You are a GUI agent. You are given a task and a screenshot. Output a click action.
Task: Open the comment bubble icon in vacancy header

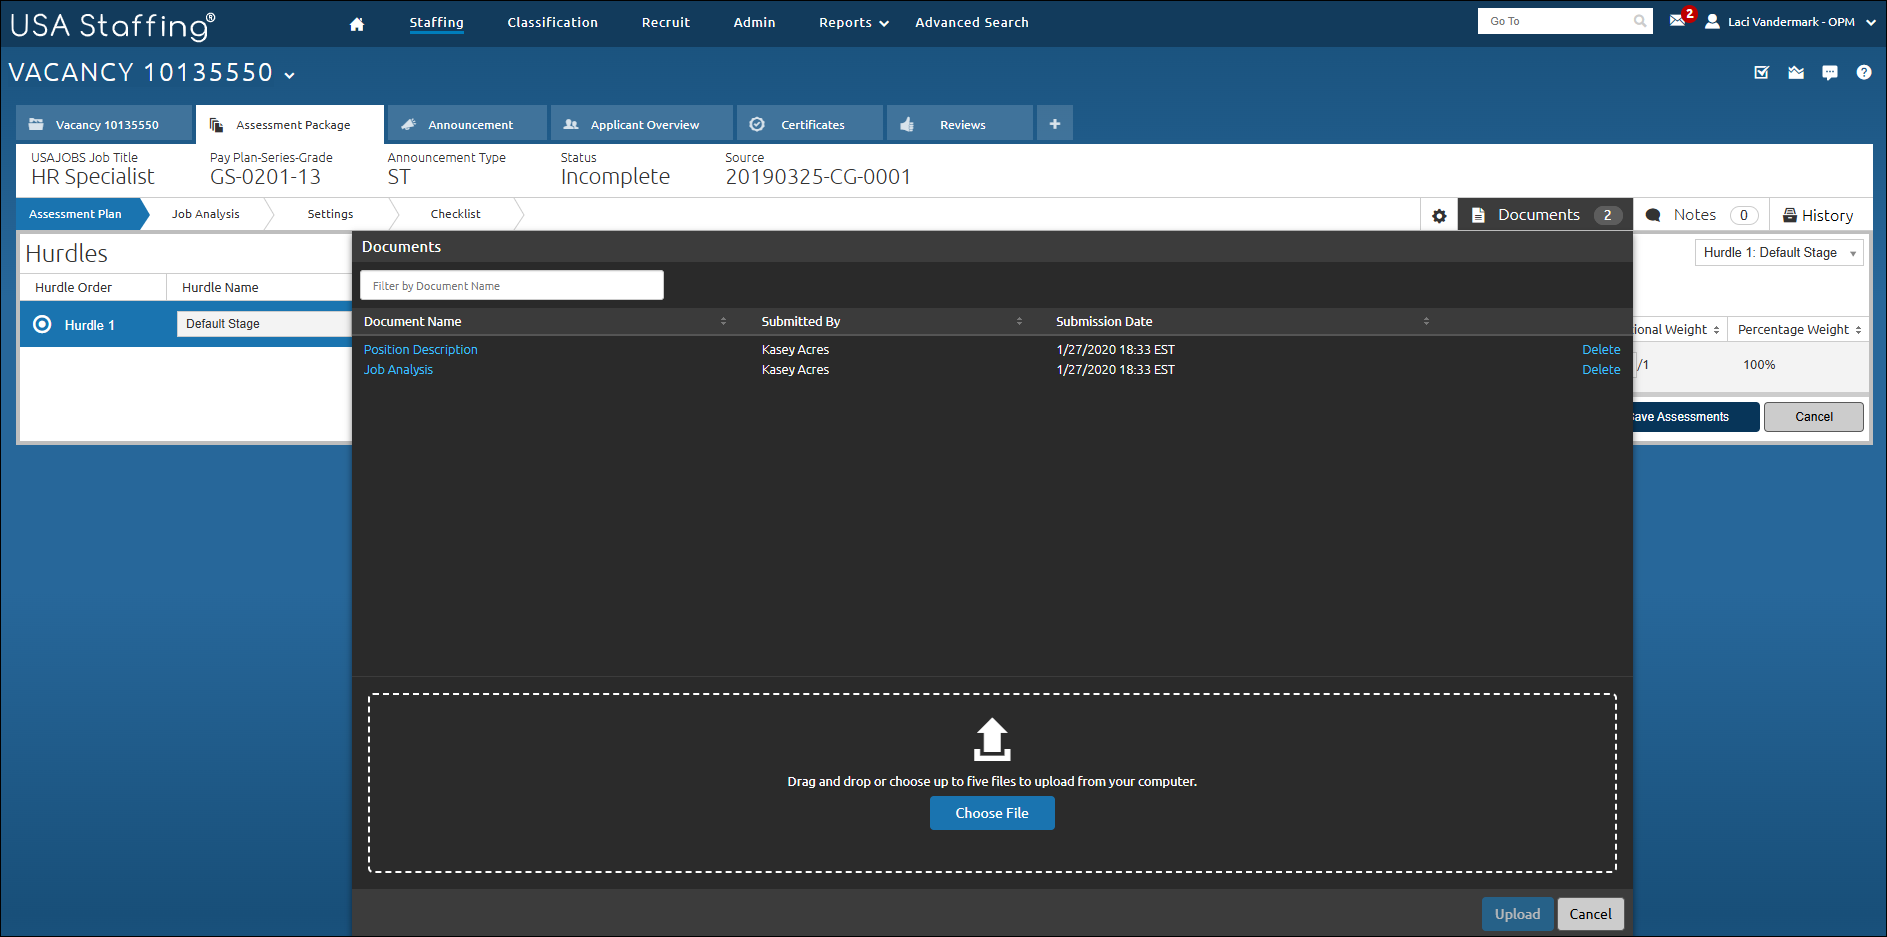(x=1830, y=72)
